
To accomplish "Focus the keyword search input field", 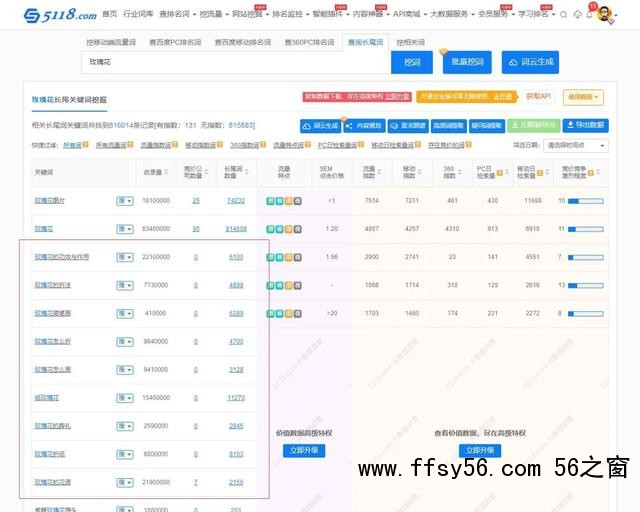I will click(236, 62).
